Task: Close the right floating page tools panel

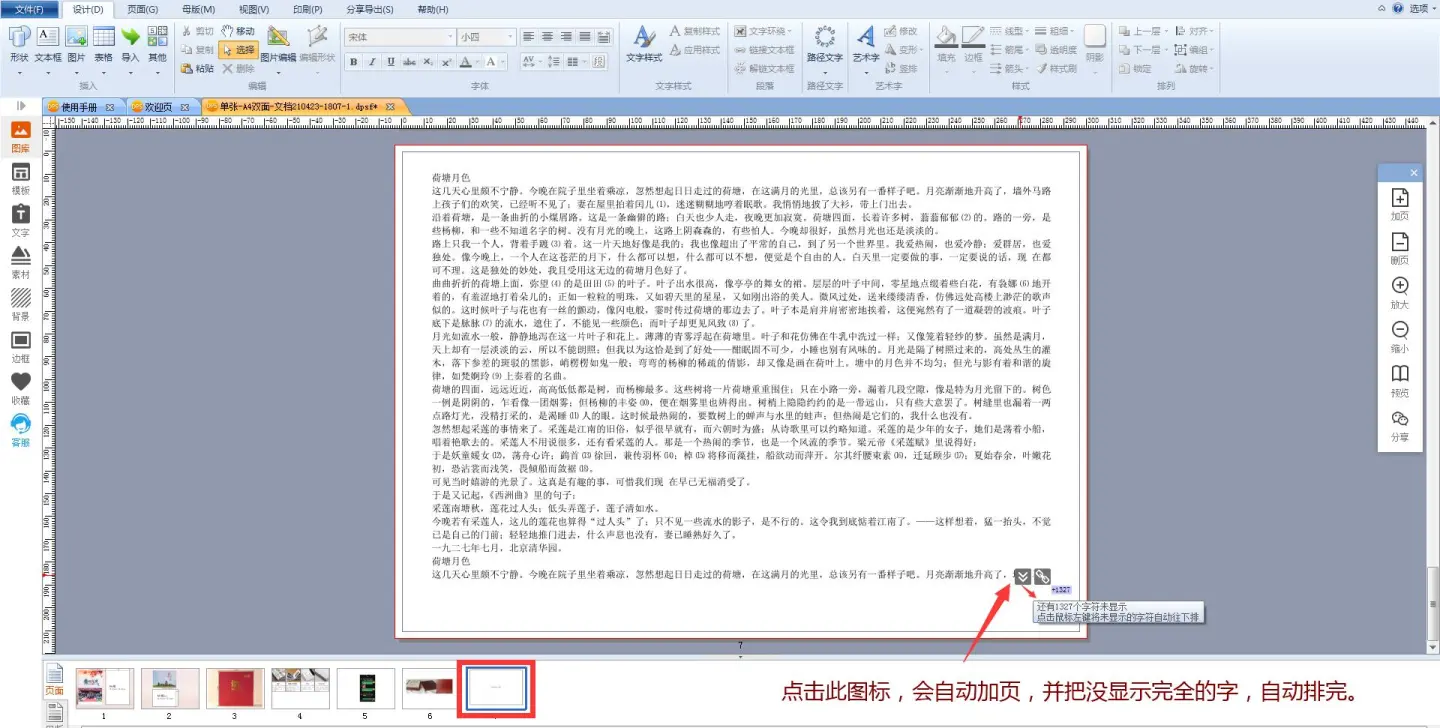Action: tap(1413, 173)
